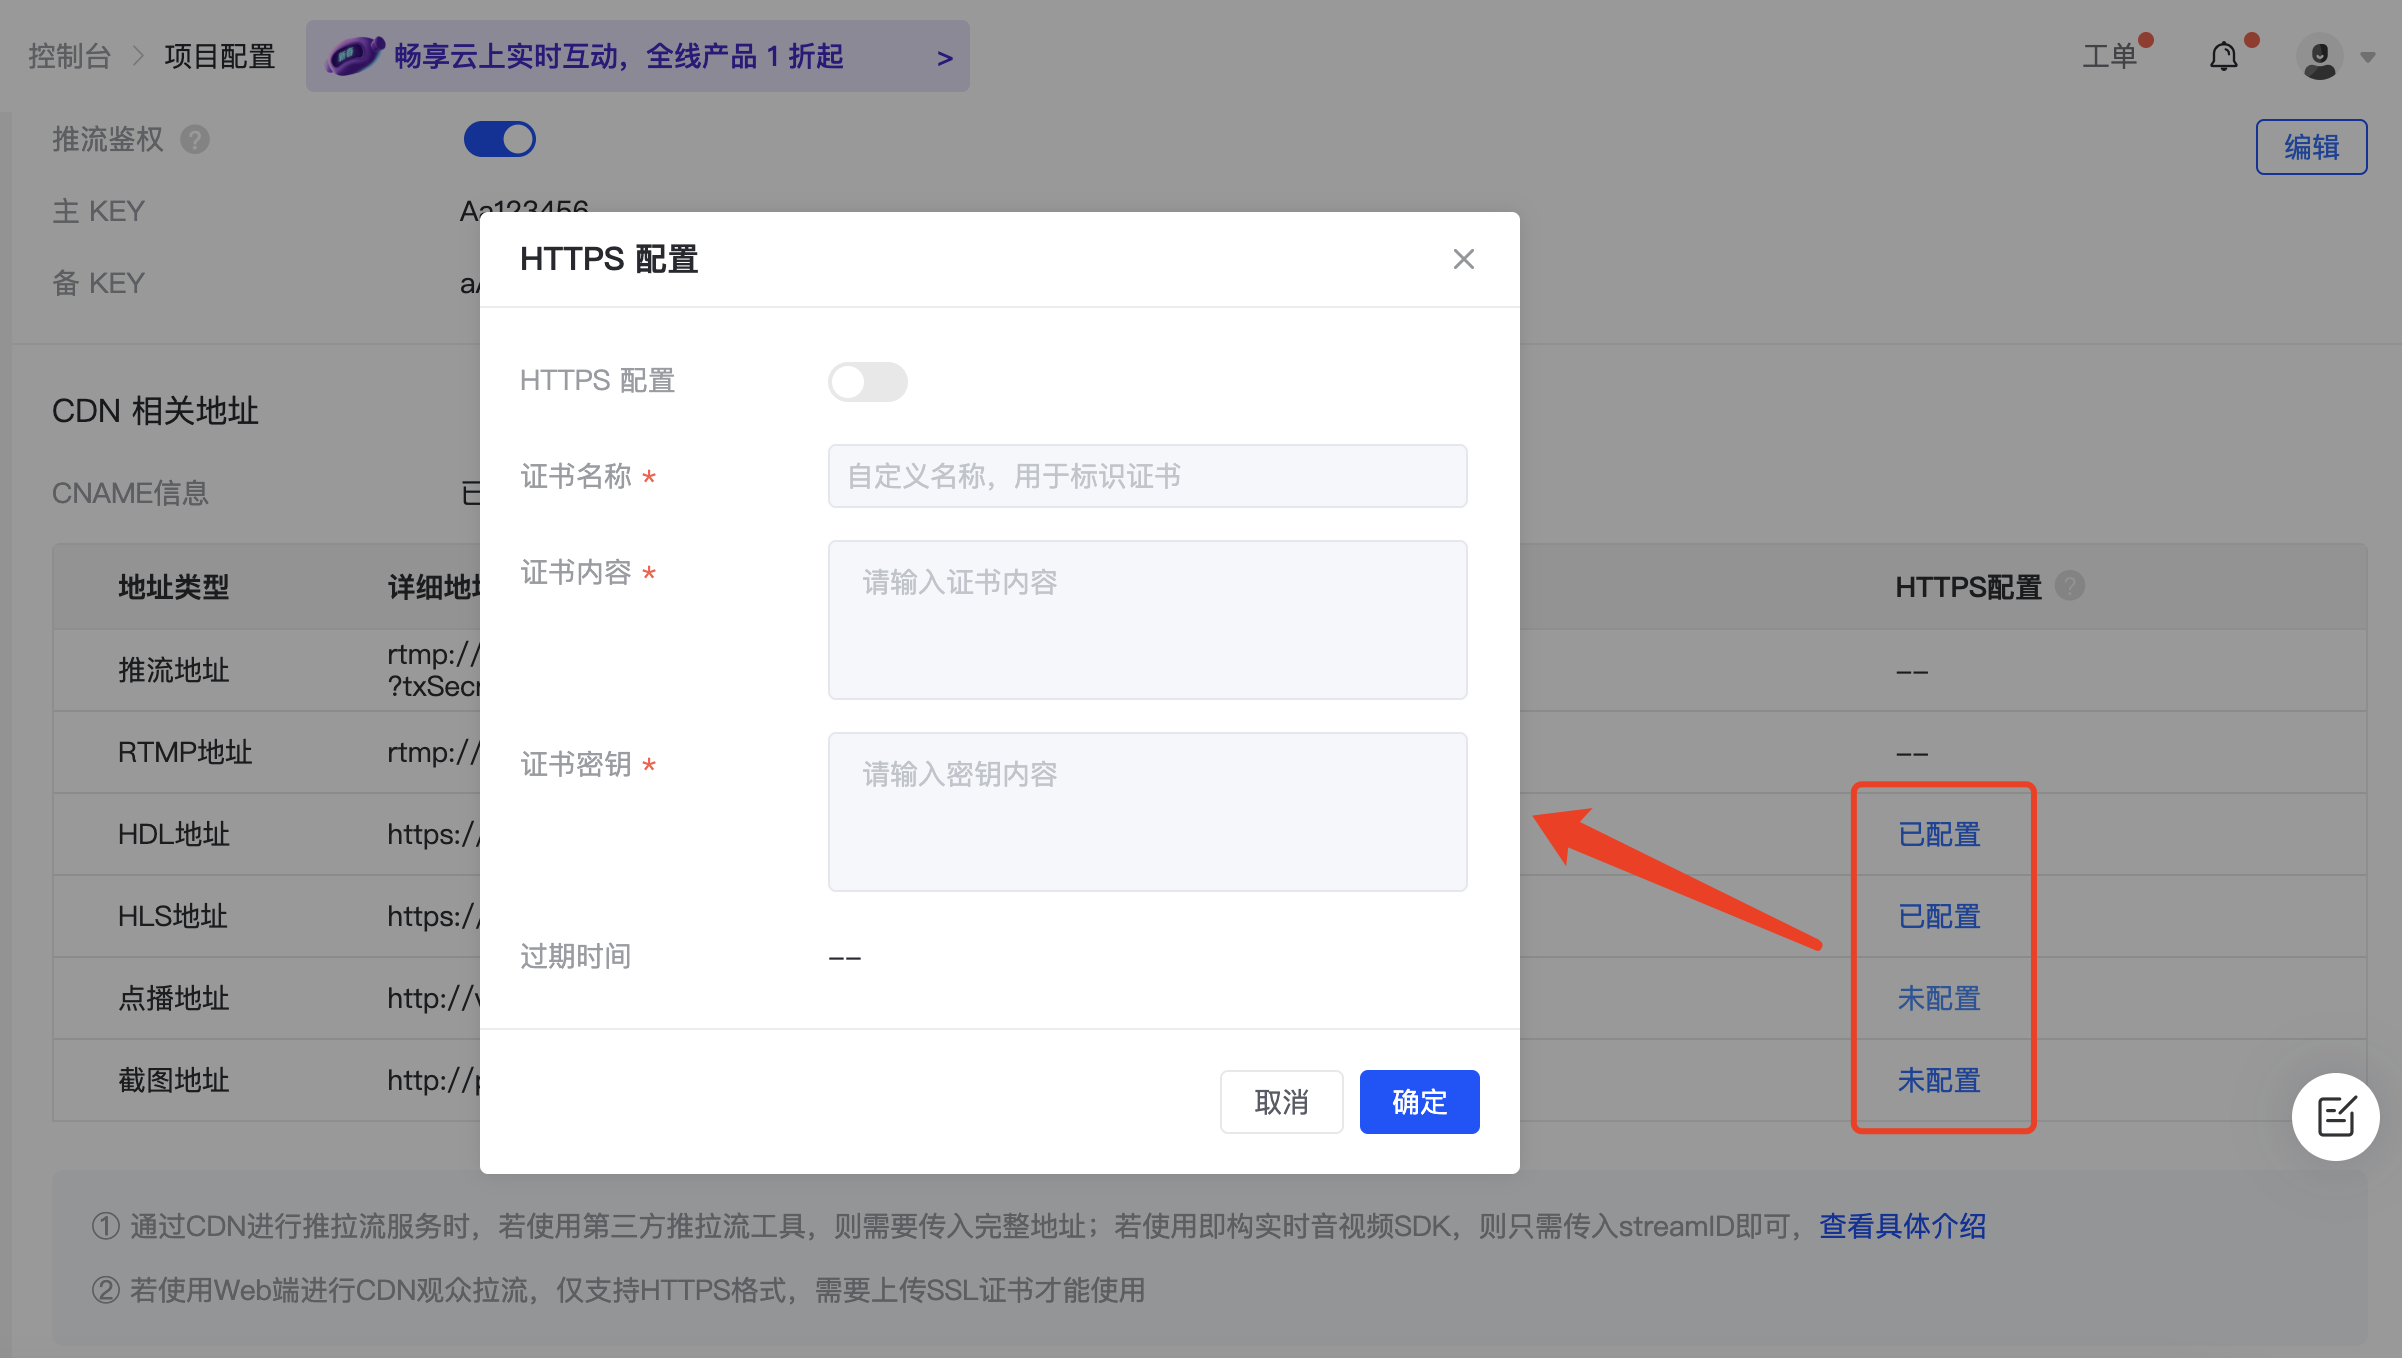Expand the account dropdown arrow
The image size is (2402, 1358).
(2368, 57)
